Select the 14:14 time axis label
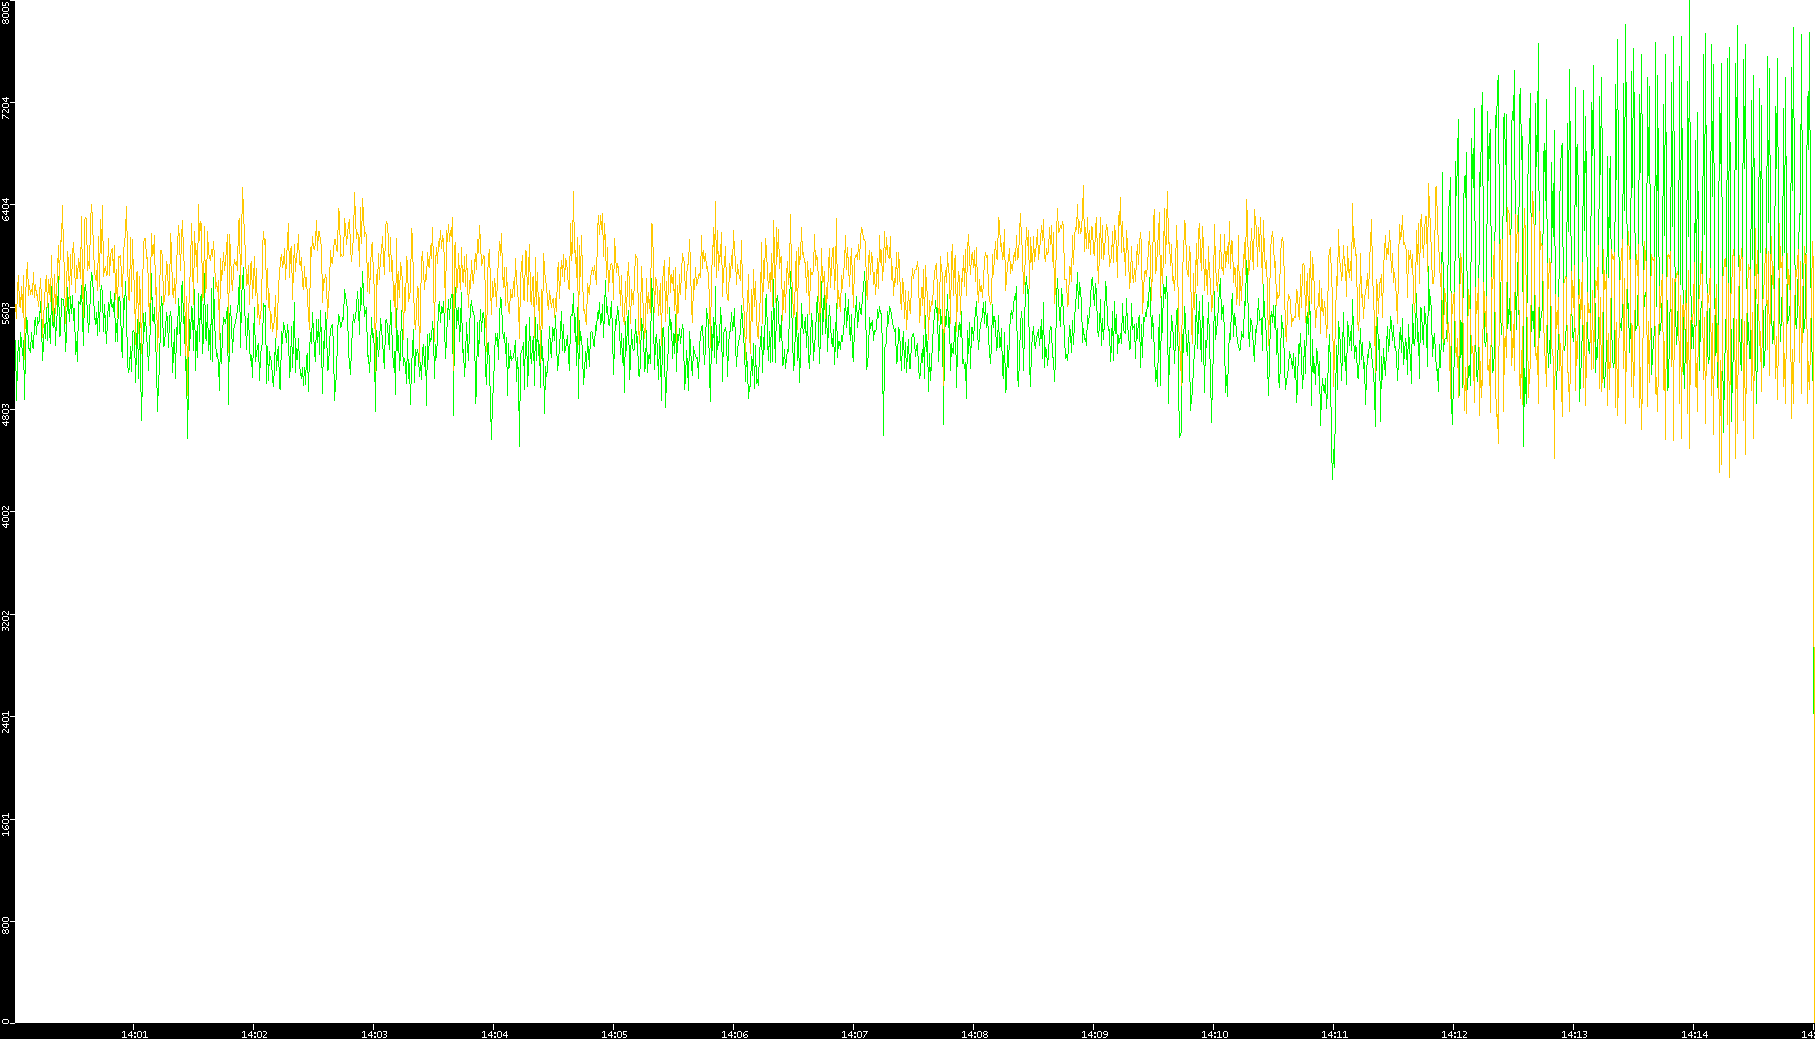The height and width of the screenshot is (1039, 1815). click(x=1694, y=1034)
